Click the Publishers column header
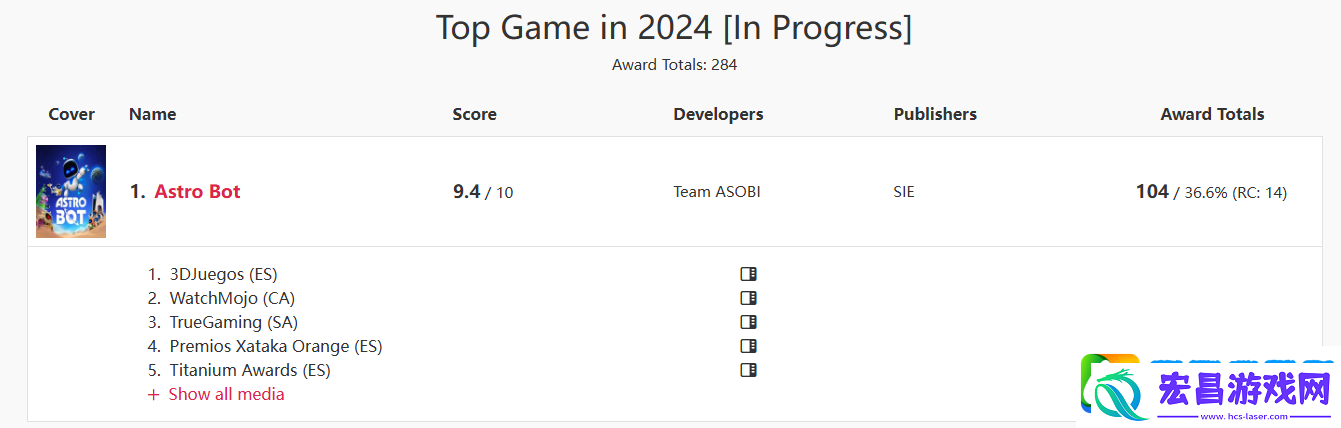Screen dimensions: 1341x428 (x=935, y=114)
